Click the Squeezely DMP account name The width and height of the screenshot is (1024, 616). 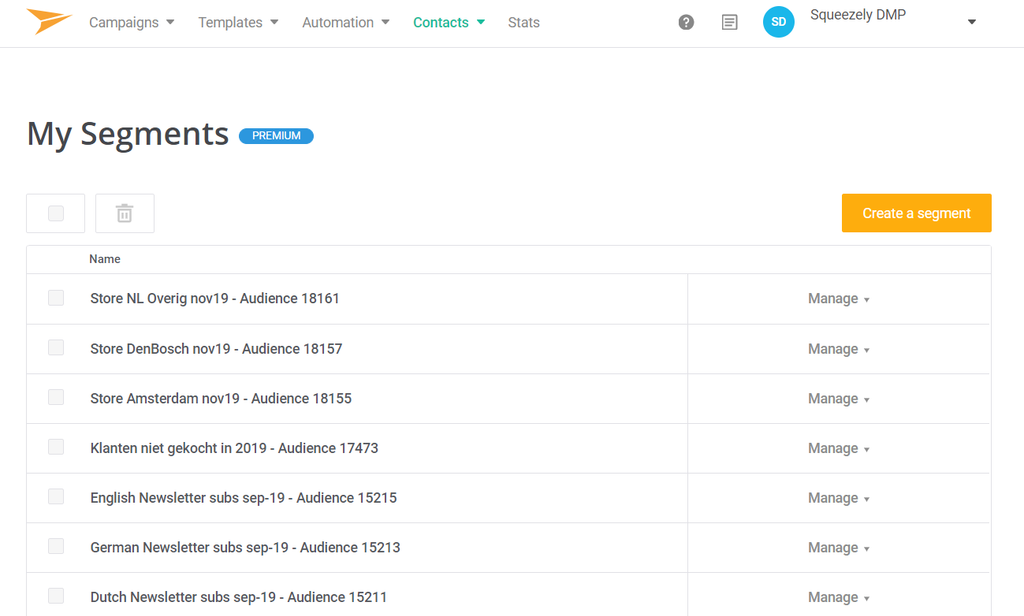857,14
